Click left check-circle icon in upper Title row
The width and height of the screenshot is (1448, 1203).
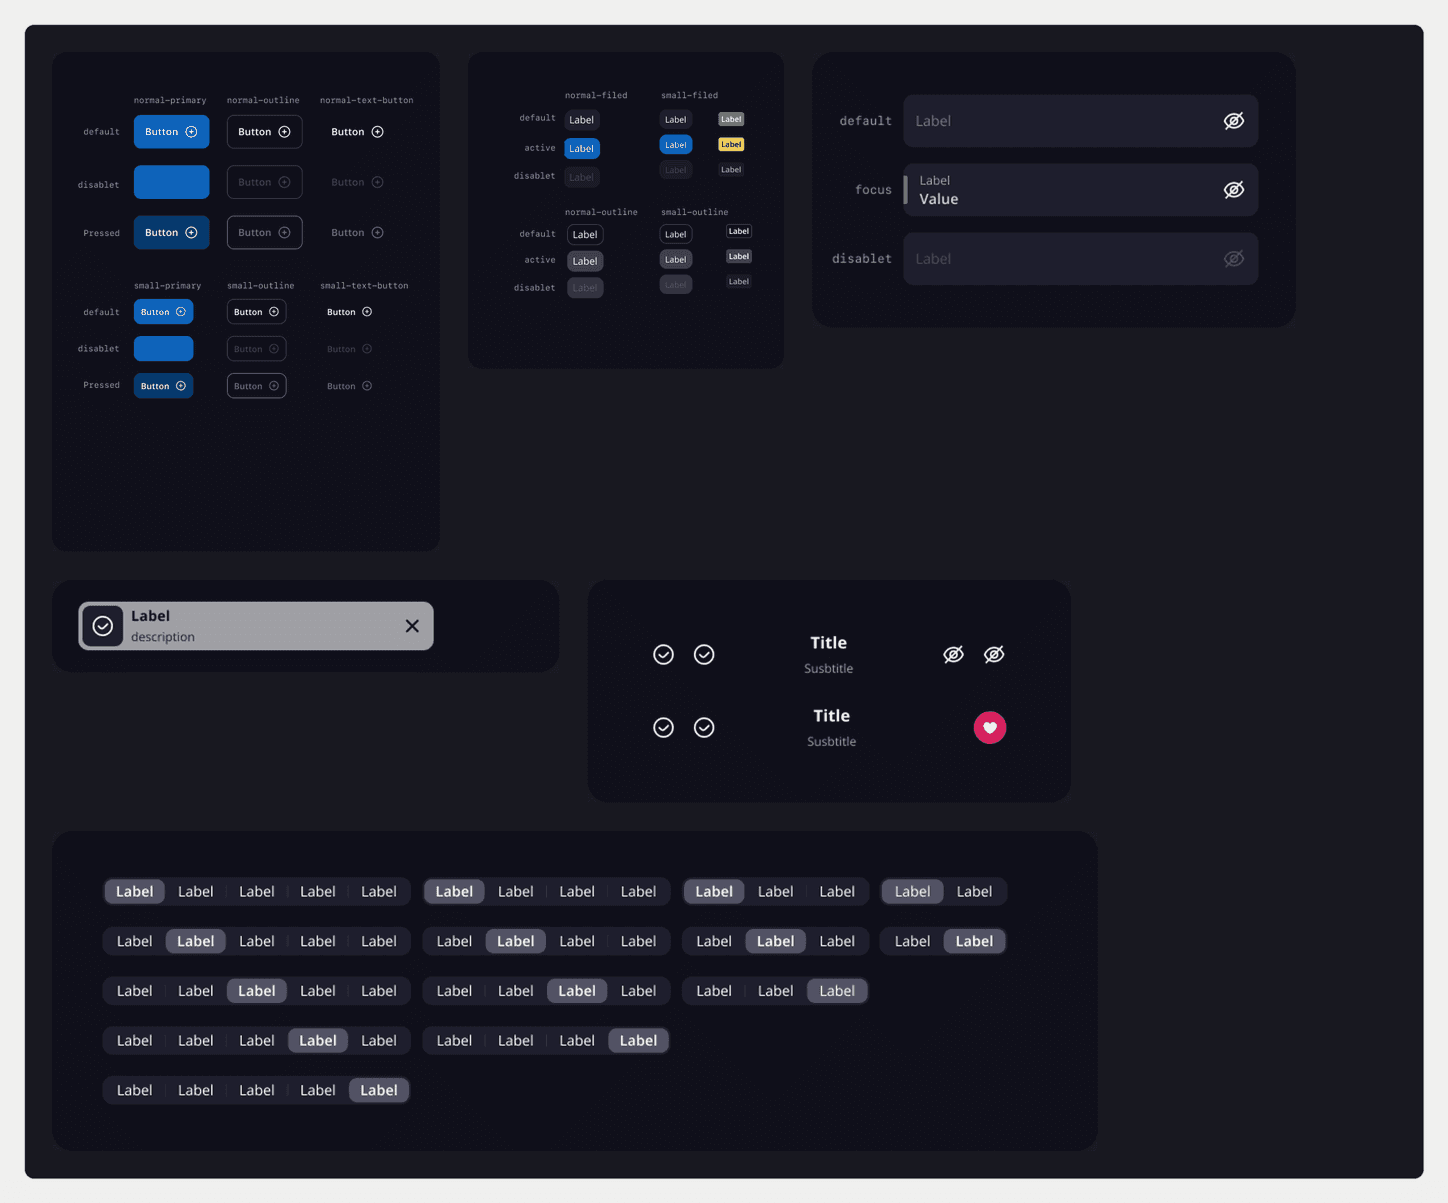pyautogui.click(x=663, y=654)
